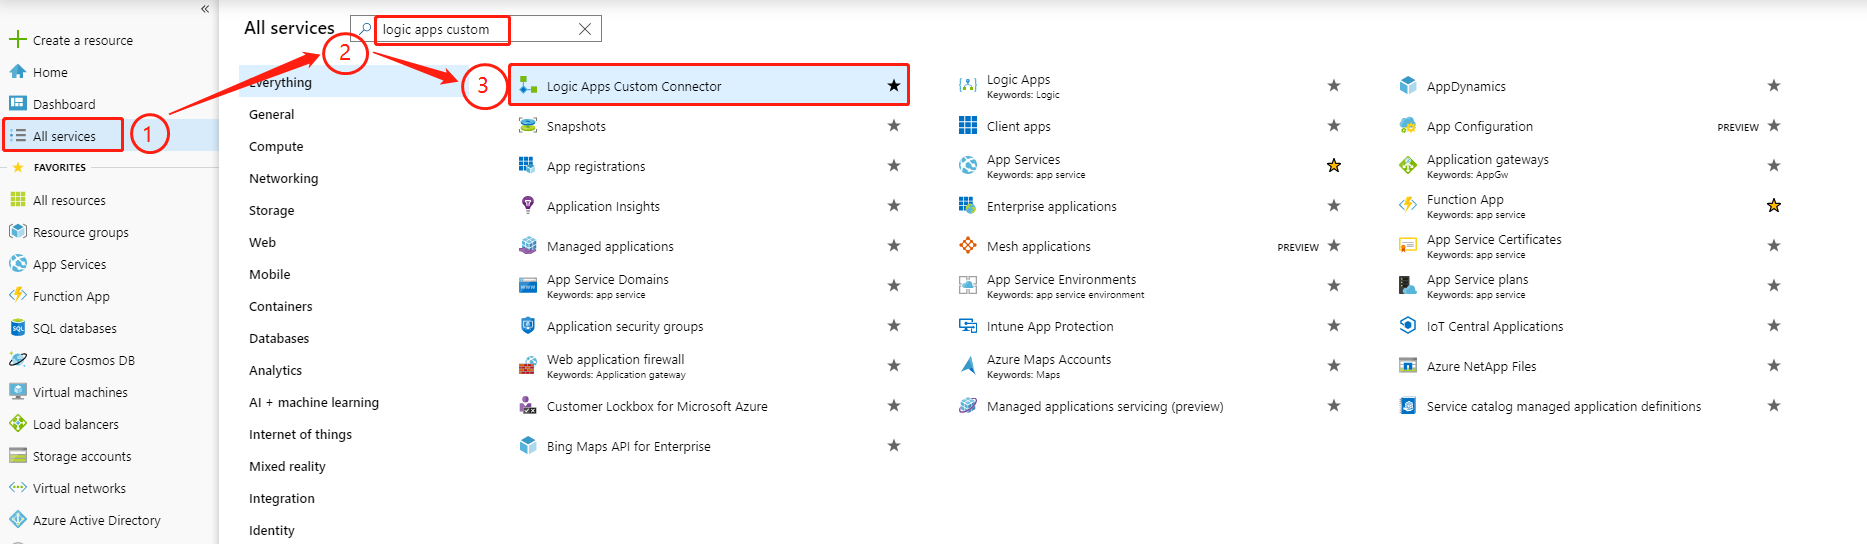Viewport: 1867px width, 544px height.
Task: Toggle favorite star for Function App
Action: tap(1774, 206)
